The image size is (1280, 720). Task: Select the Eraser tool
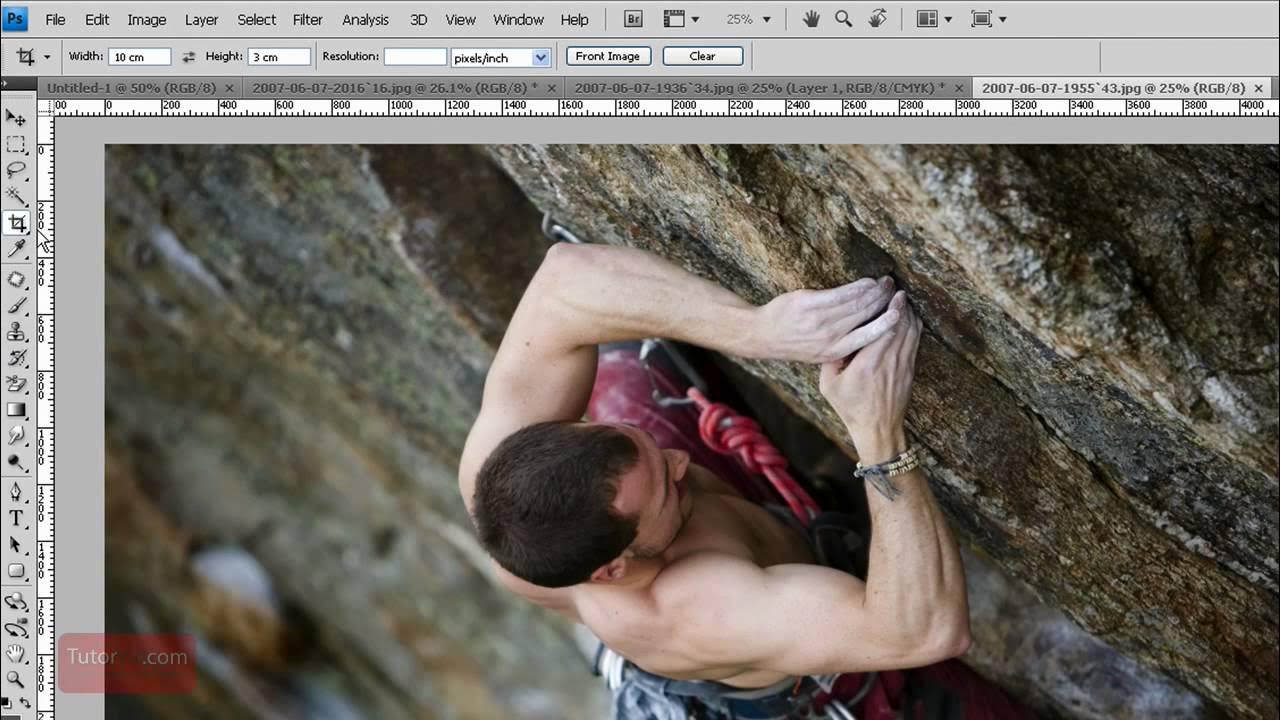tap(16, 384)
